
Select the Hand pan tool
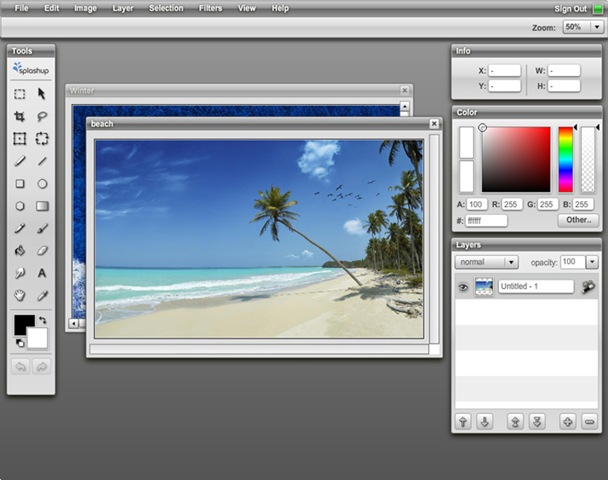[x=19, y=295]
